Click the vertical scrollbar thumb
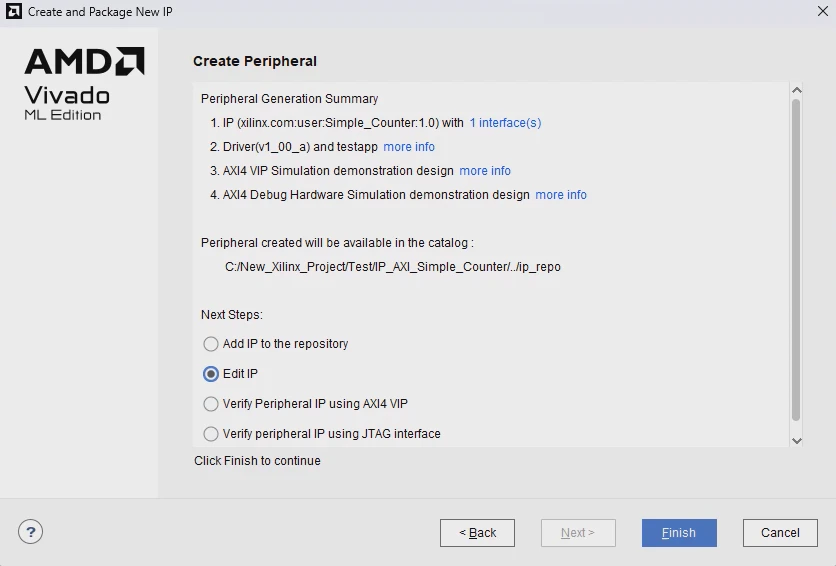The width and height of the screenshot is (836, 566). tap(796, 260)
